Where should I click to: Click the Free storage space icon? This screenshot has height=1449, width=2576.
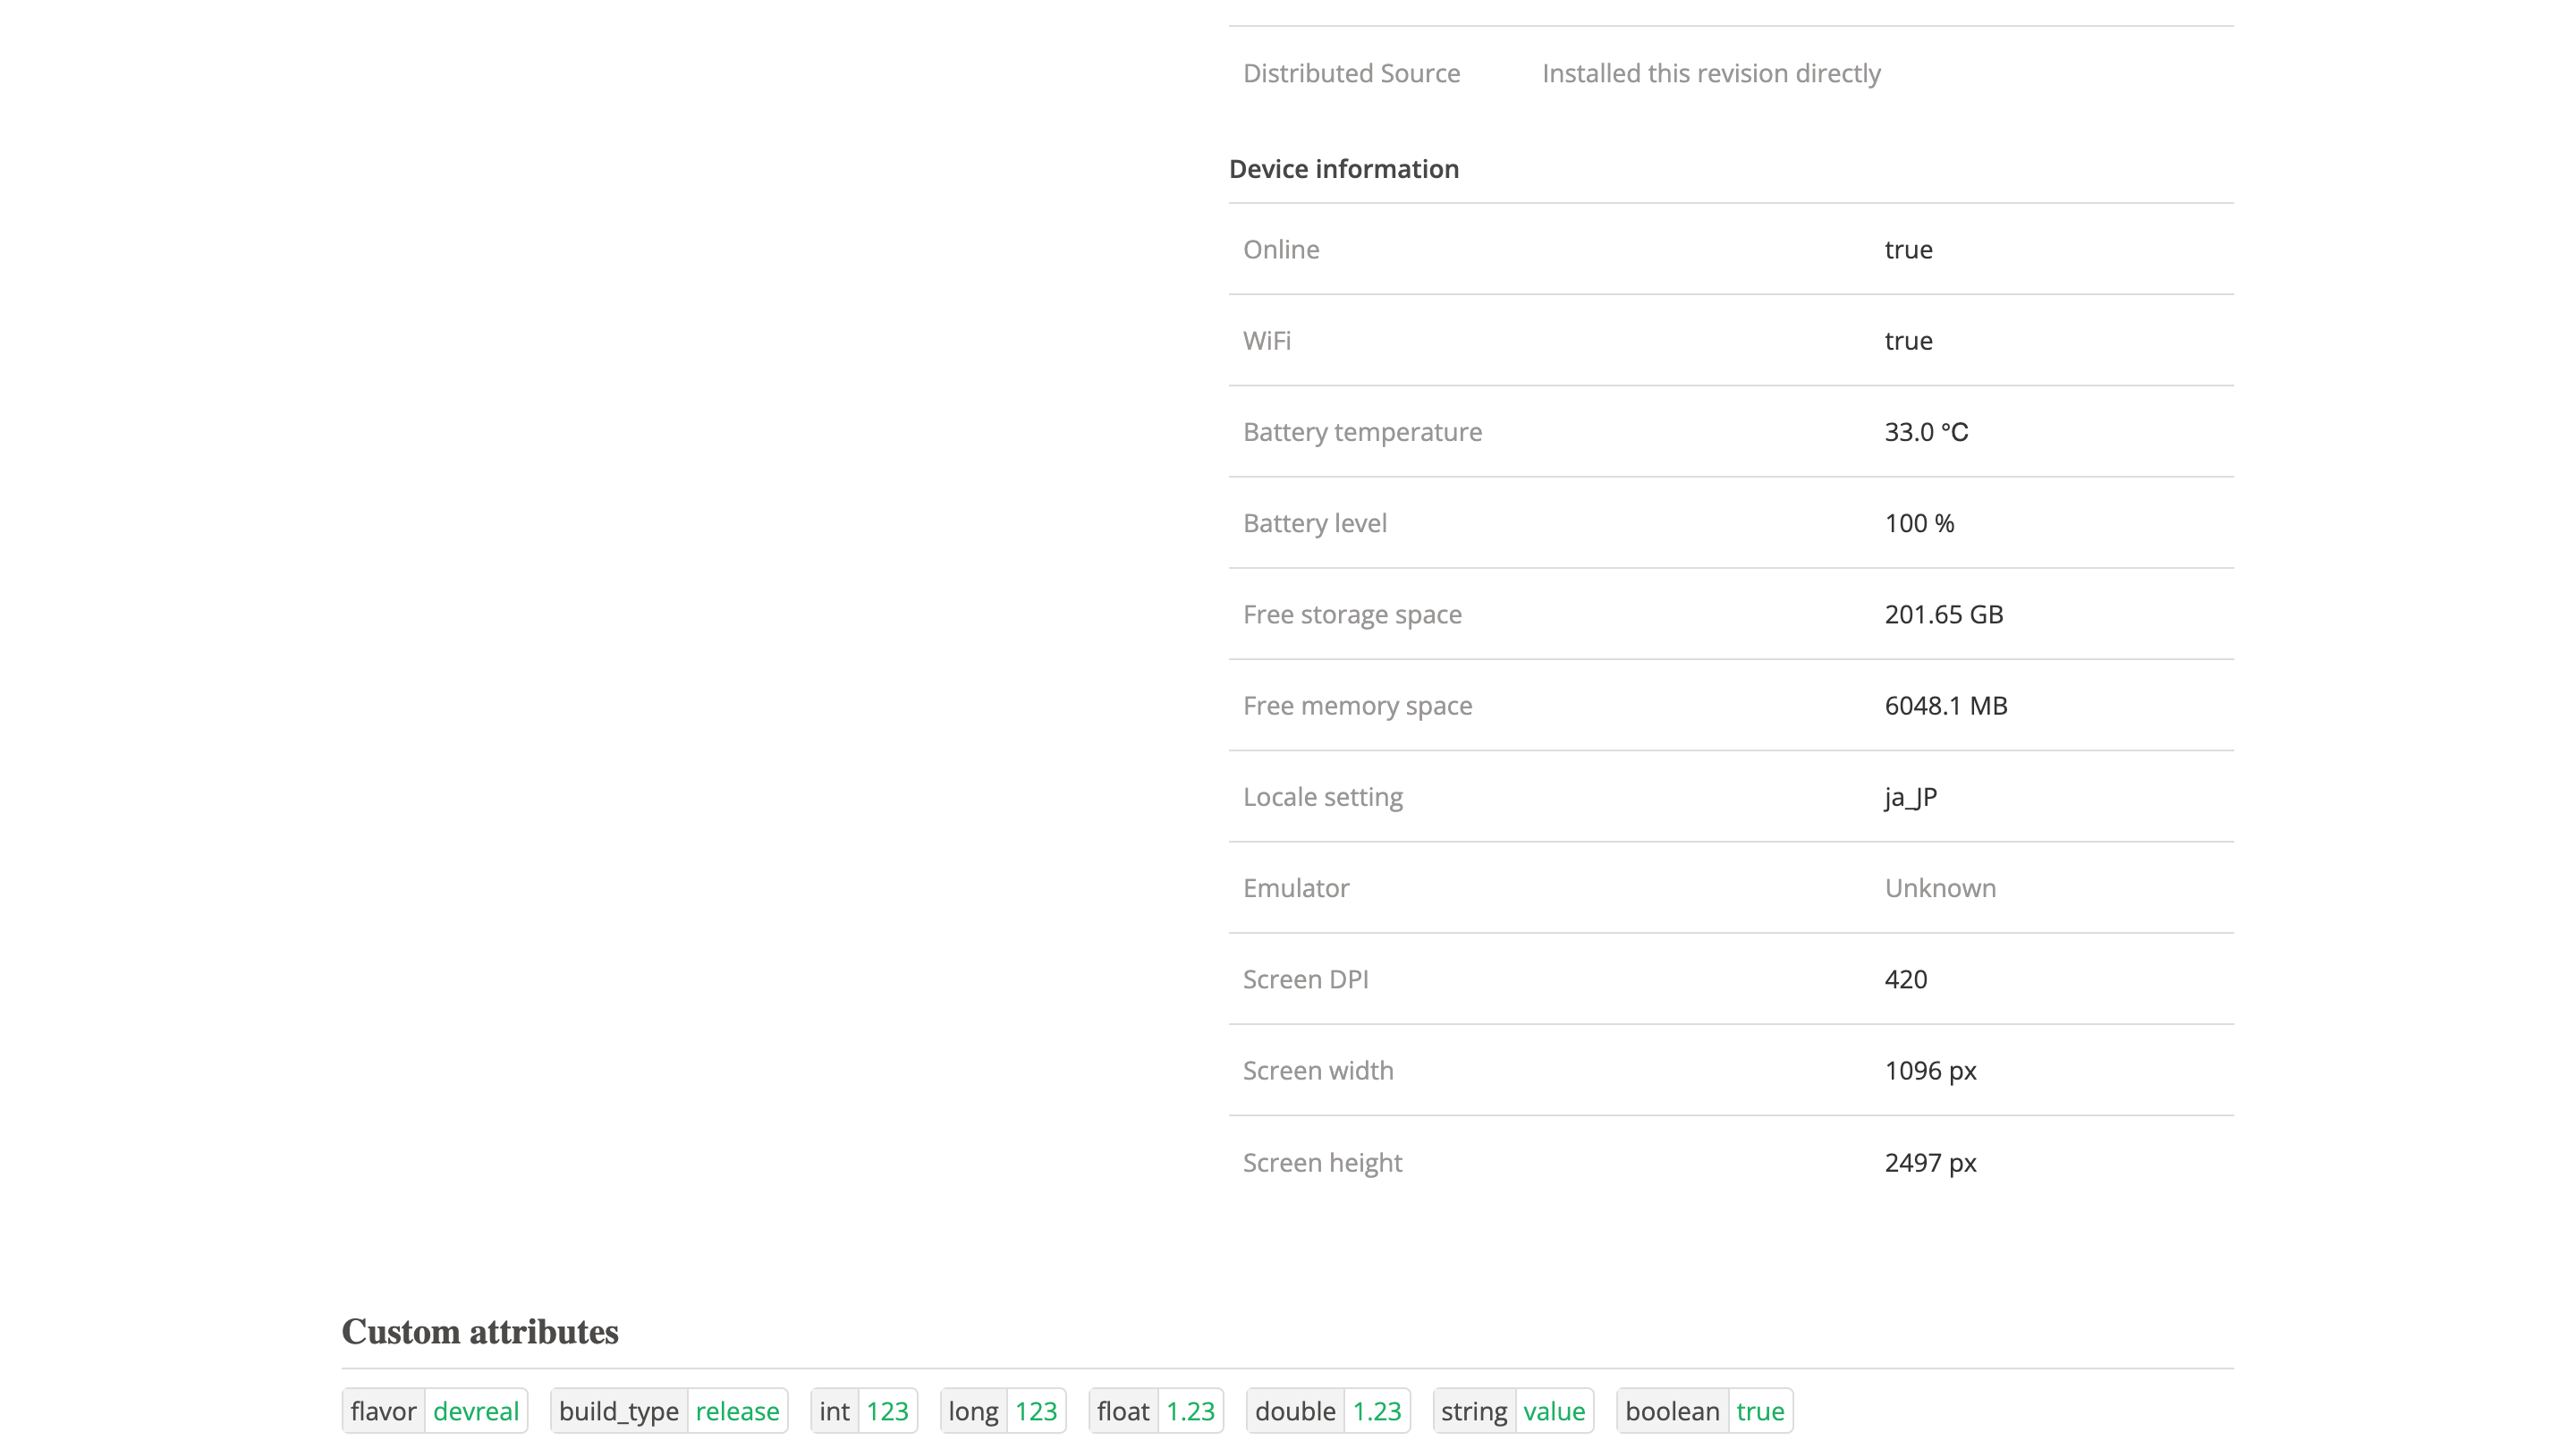click(1352, 614)
